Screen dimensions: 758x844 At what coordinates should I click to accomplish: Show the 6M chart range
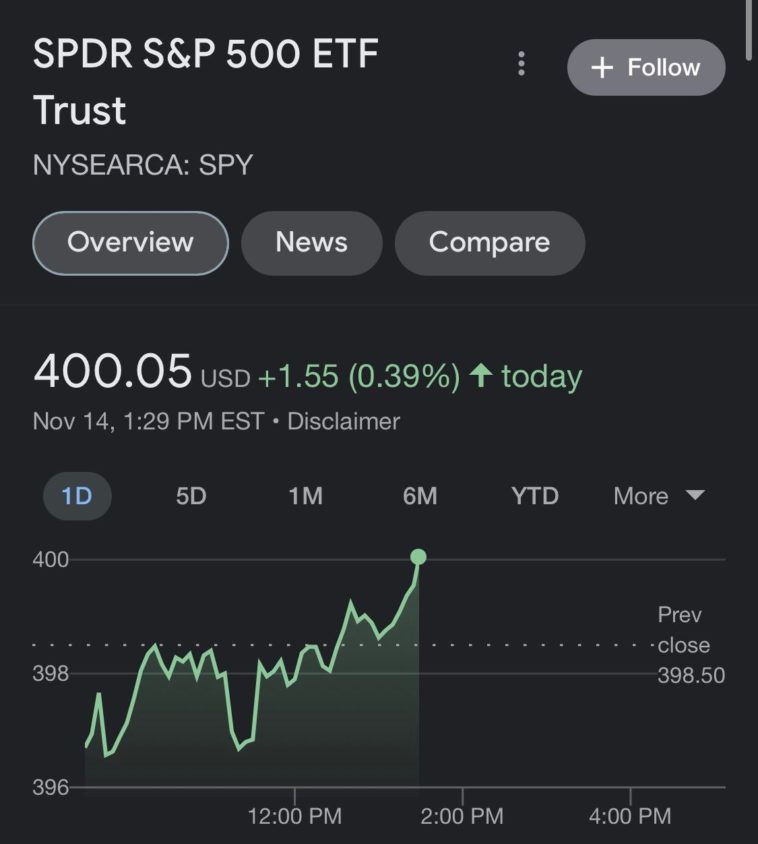pyautogui.click(x=420, y=496)
